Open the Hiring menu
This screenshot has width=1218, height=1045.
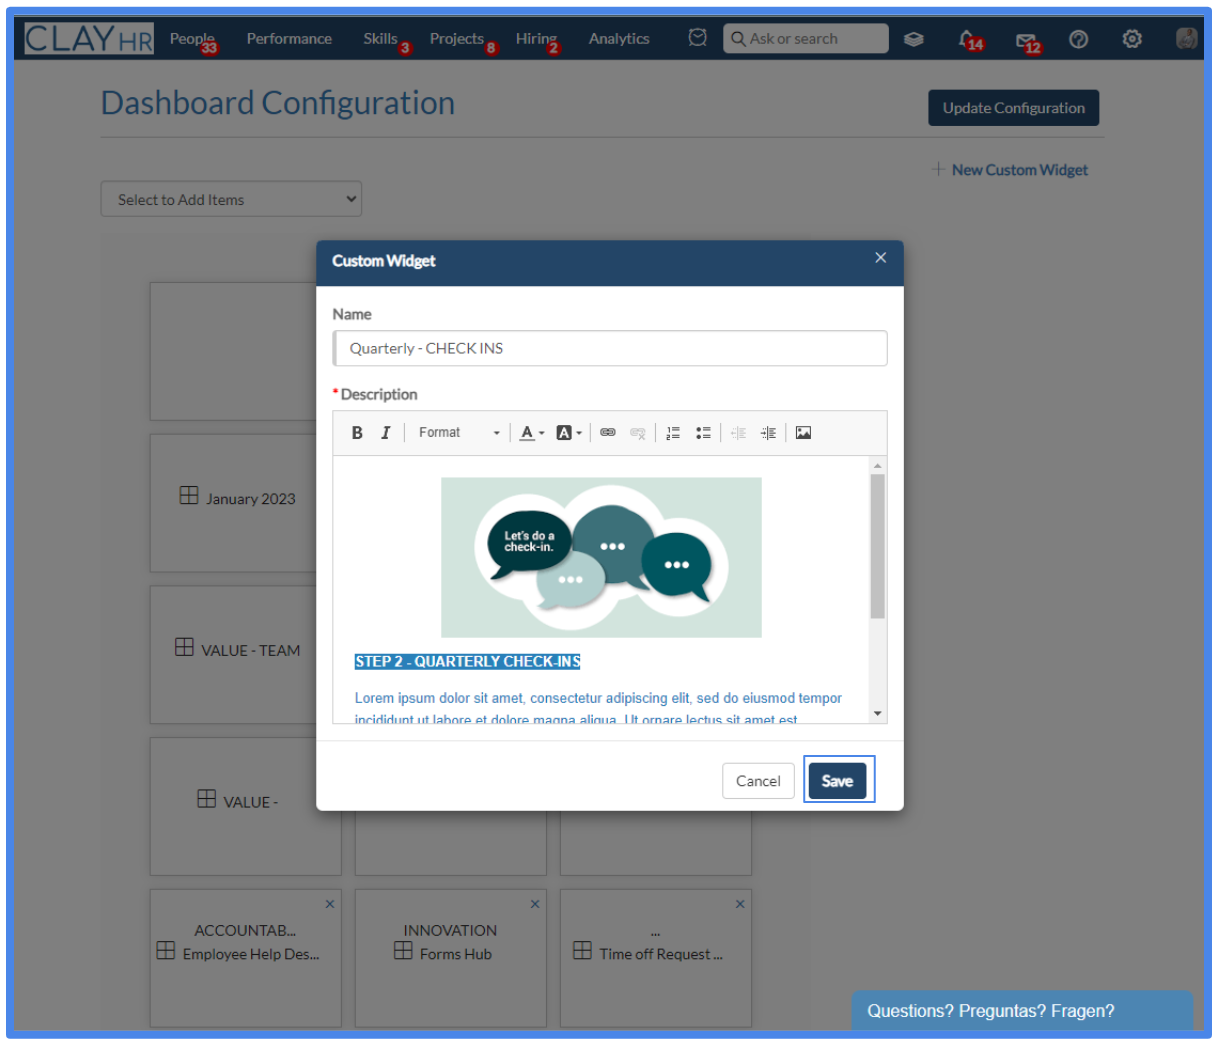[533, 38]
